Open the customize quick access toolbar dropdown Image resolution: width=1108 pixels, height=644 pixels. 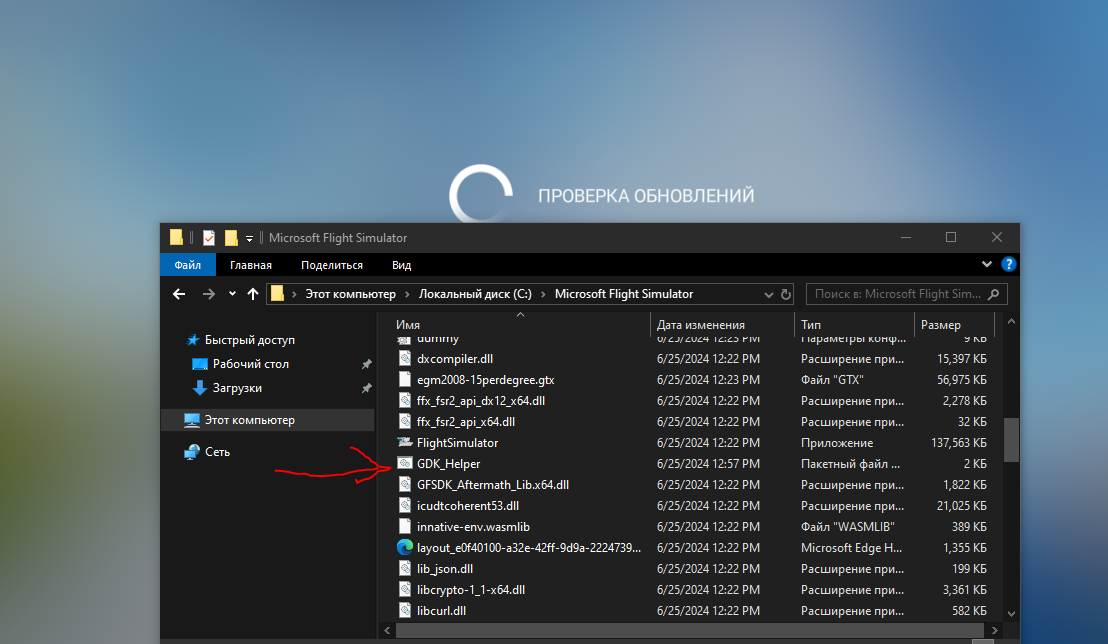[x=250, y=238]
